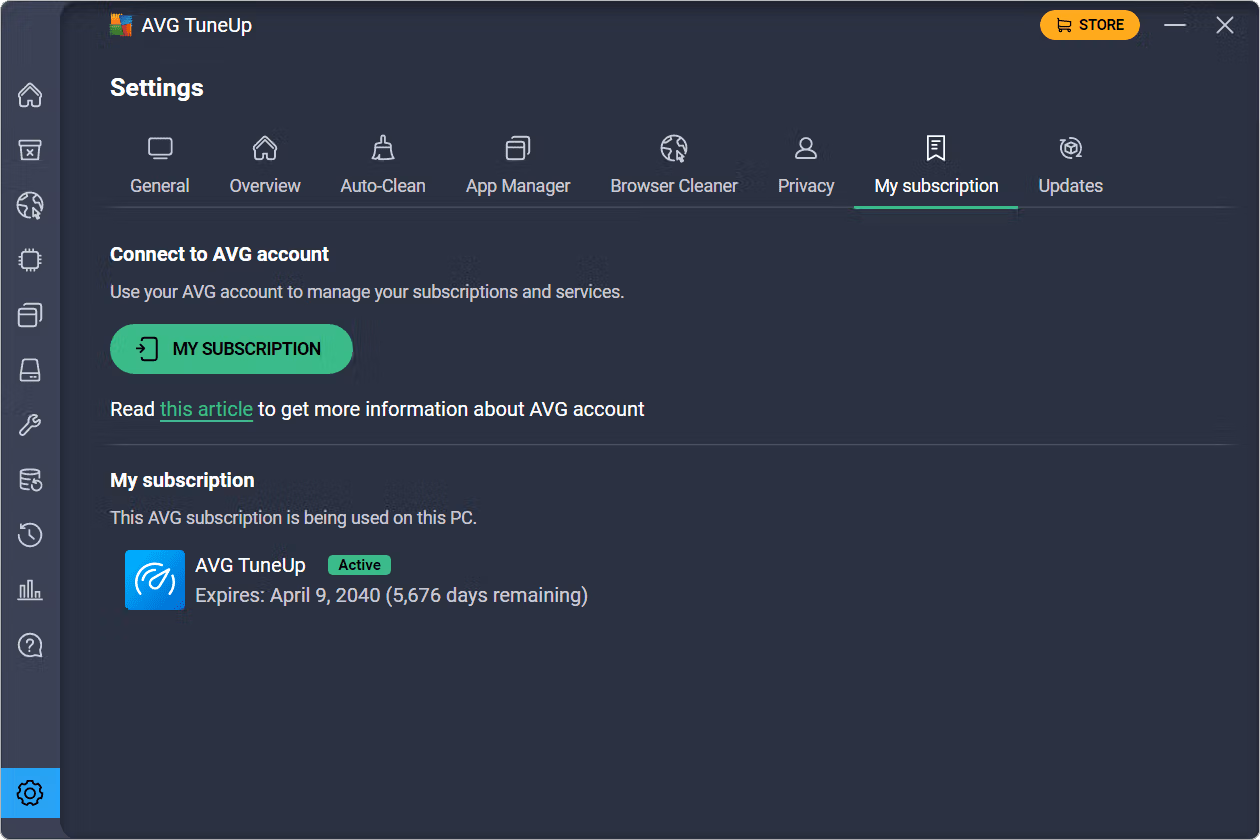Switch to the Overview settings tab
This screenshot has width=1260, height=840.
tap(265, 167)
